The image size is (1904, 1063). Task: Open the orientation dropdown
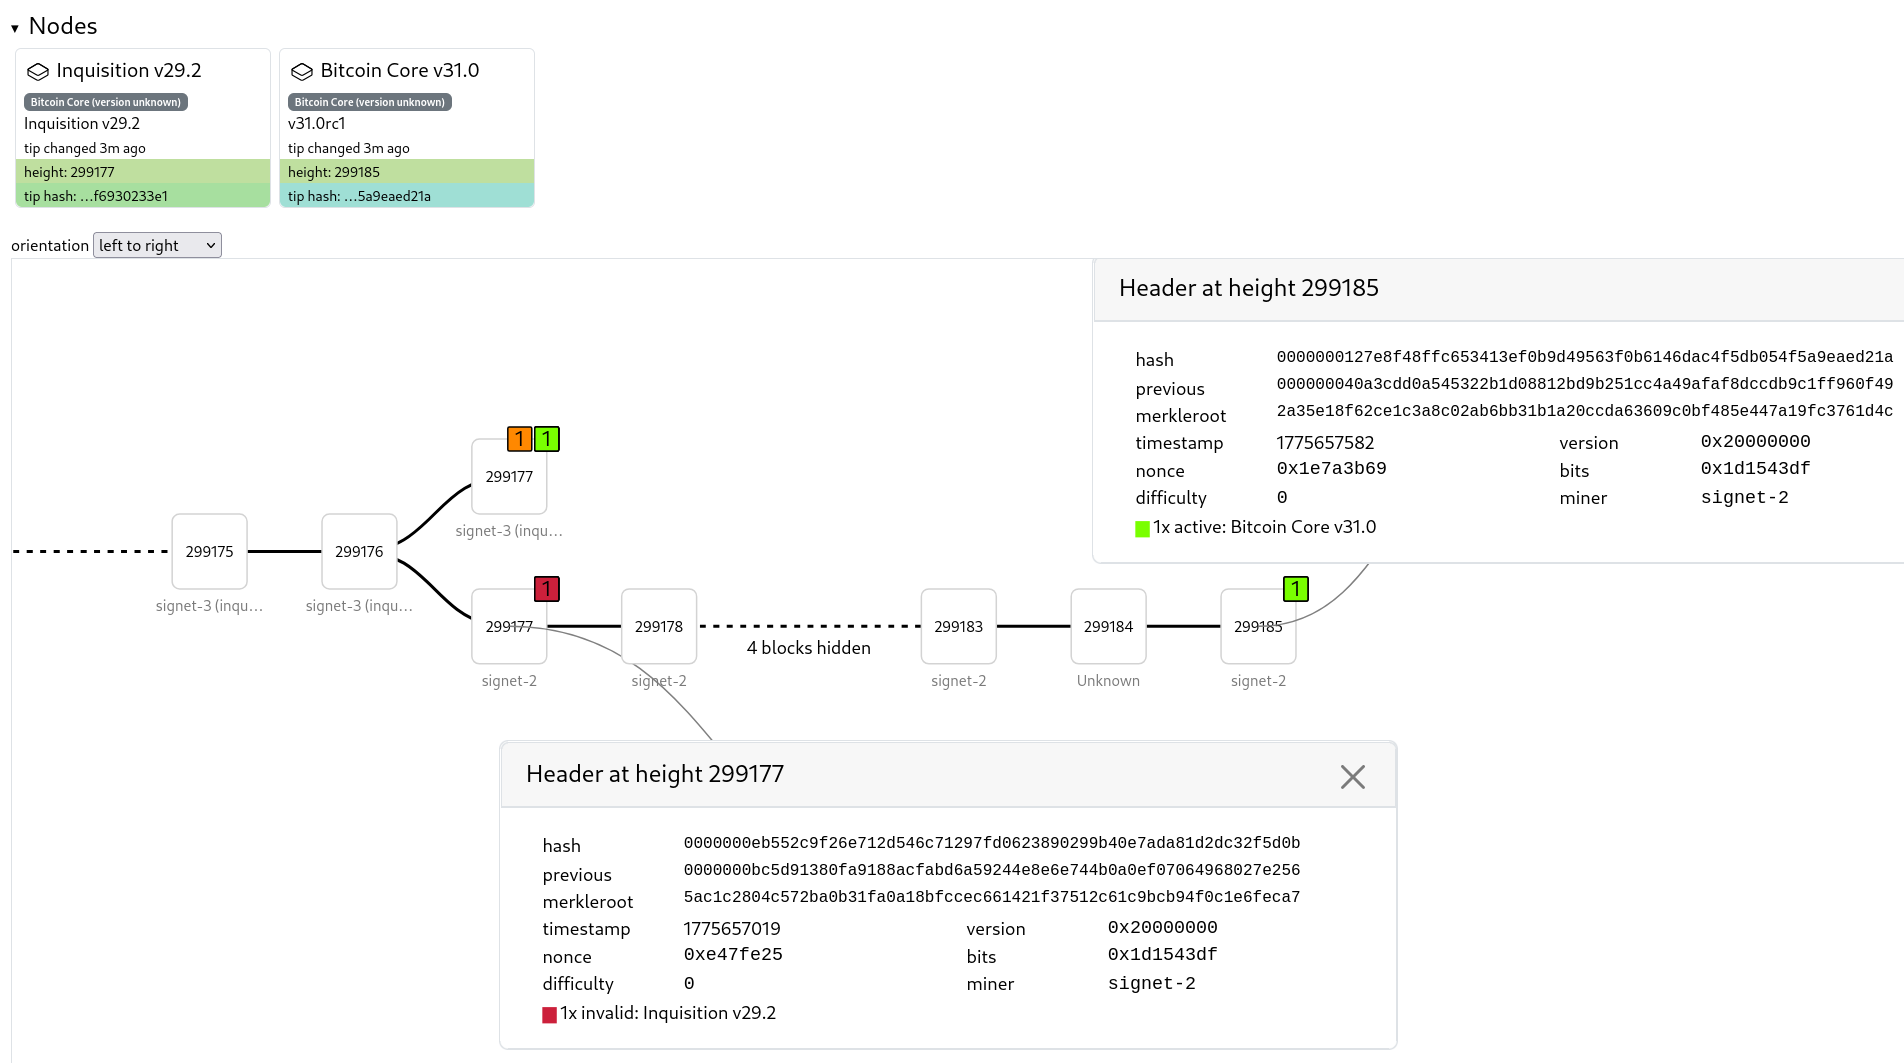click(x=156, y=245)
